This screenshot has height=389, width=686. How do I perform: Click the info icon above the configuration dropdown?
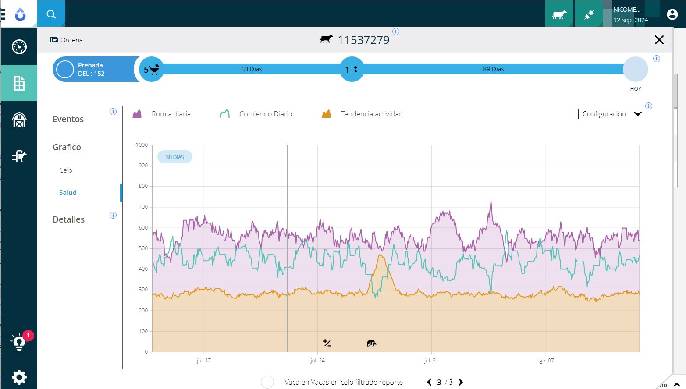648,105
